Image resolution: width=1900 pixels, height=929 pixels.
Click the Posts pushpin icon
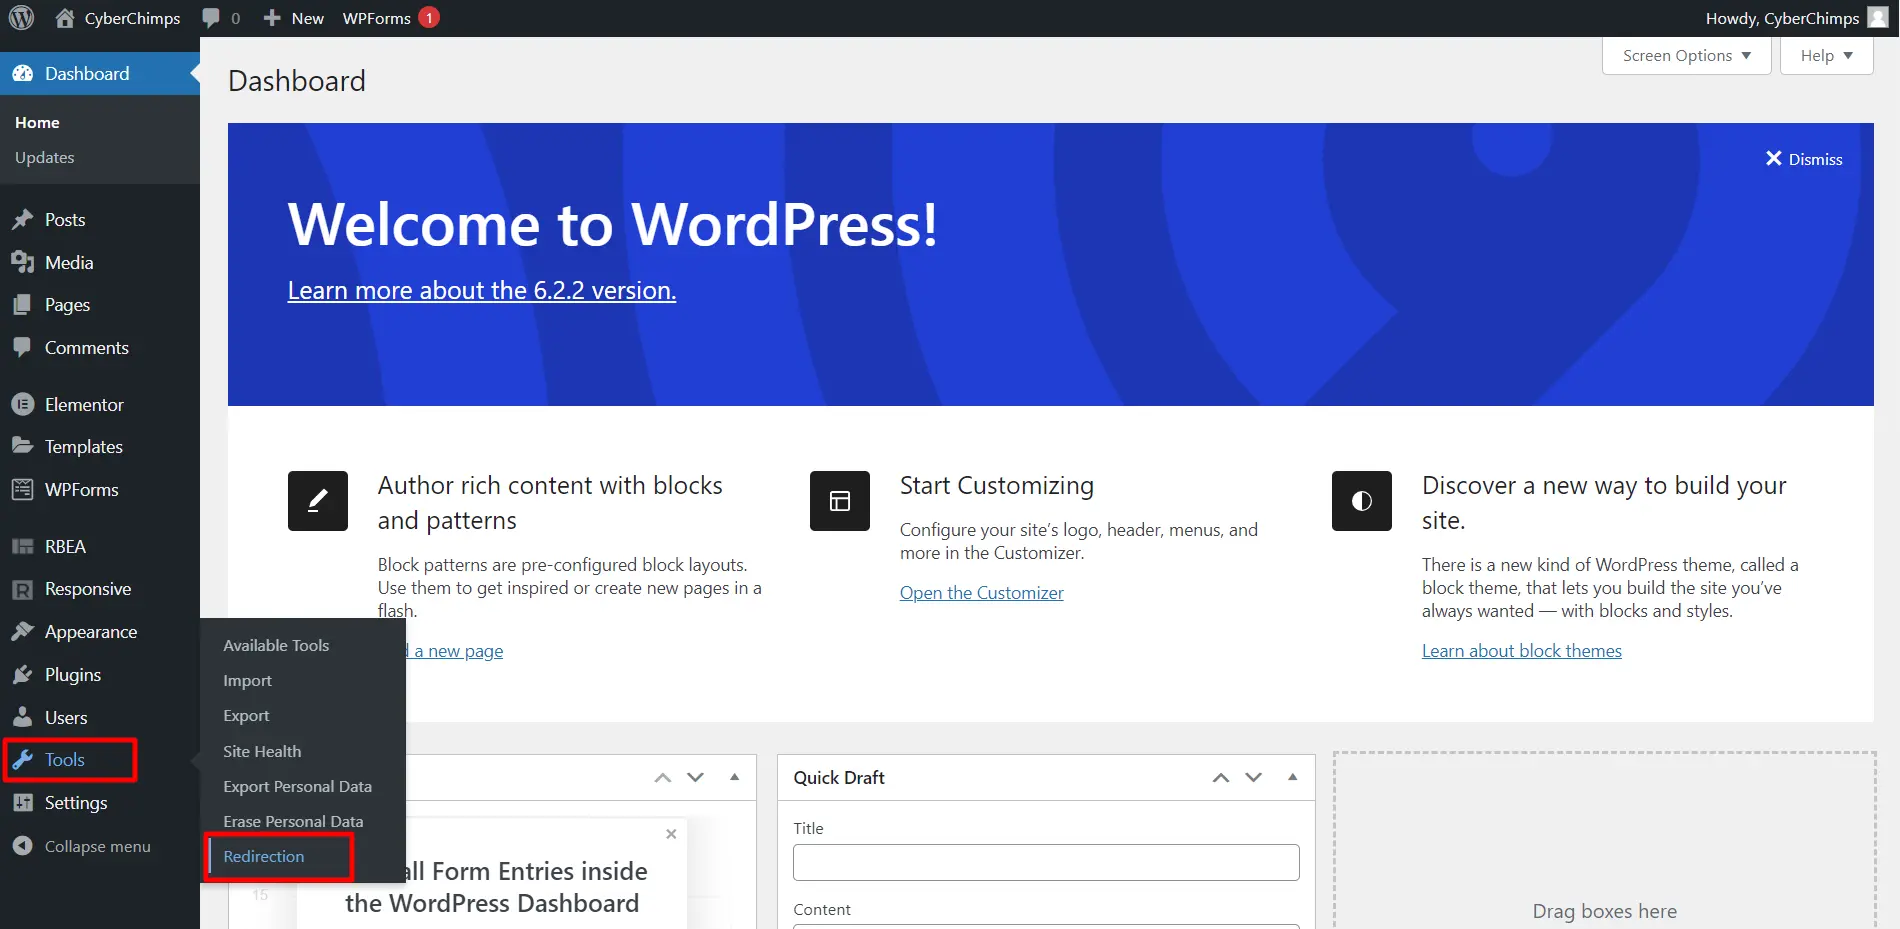click(23, 220)
